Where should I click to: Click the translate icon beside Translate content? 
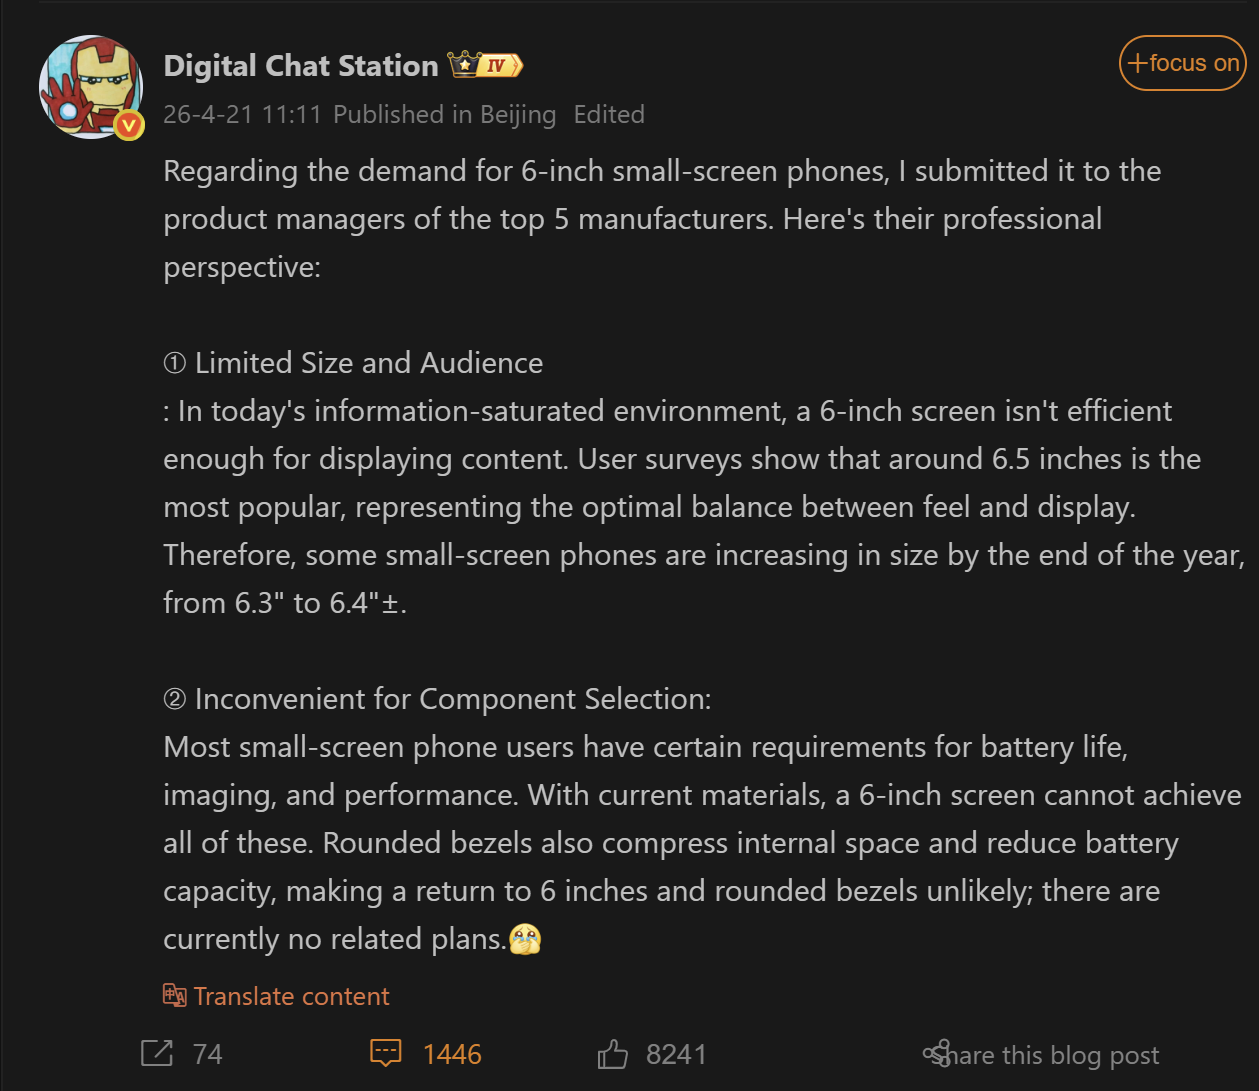[175, 995]
